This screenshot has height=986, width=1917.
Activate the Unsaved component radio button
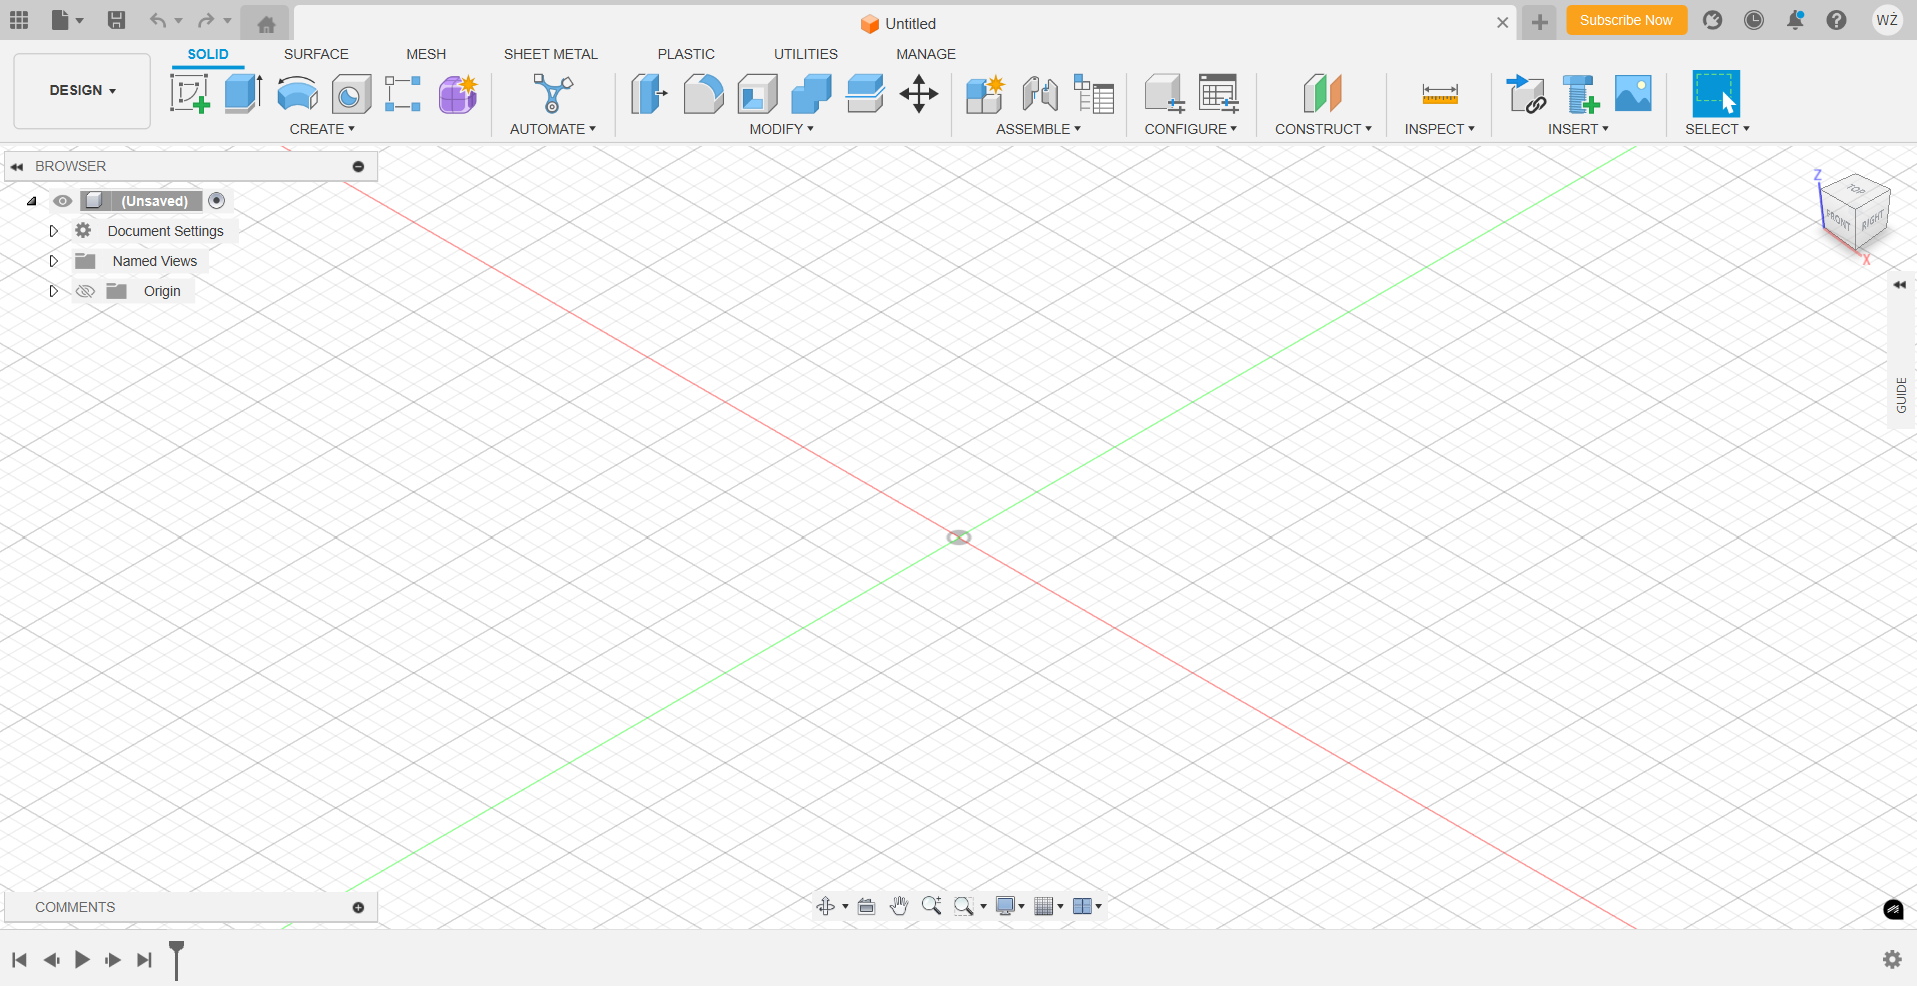217,201
